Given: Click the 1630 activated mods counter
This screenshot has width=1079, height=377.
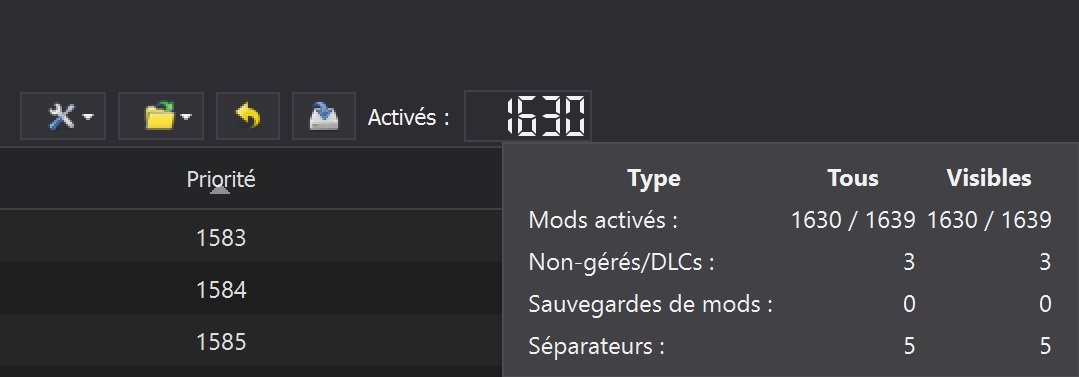Looking at the screenshot, I should [x=528, y=116].
